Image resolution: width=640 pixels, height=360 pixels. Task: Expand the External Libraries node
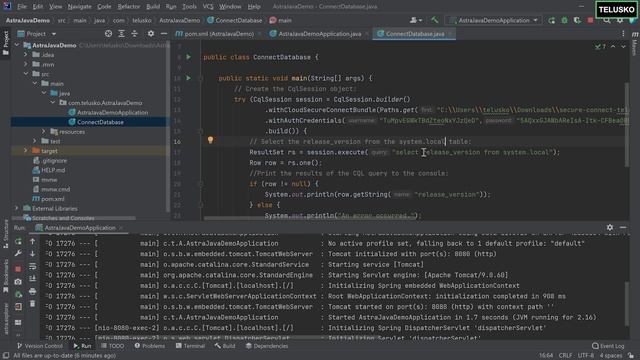pyautogui.click(x=17, y=208)
